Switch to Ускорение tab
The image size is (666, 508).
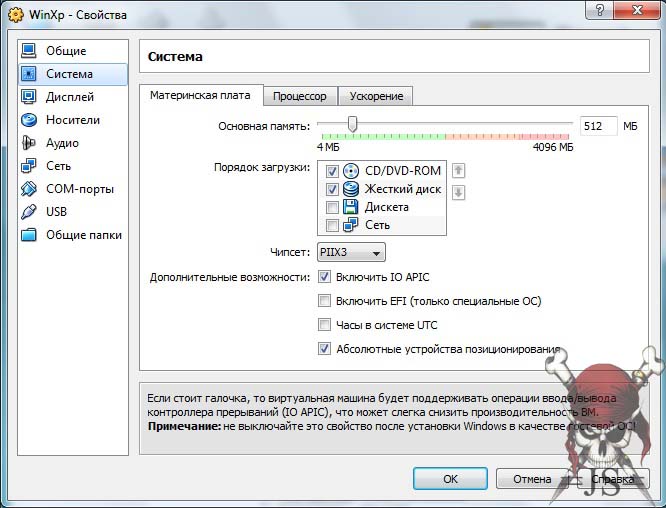click(x=376, y=96)
